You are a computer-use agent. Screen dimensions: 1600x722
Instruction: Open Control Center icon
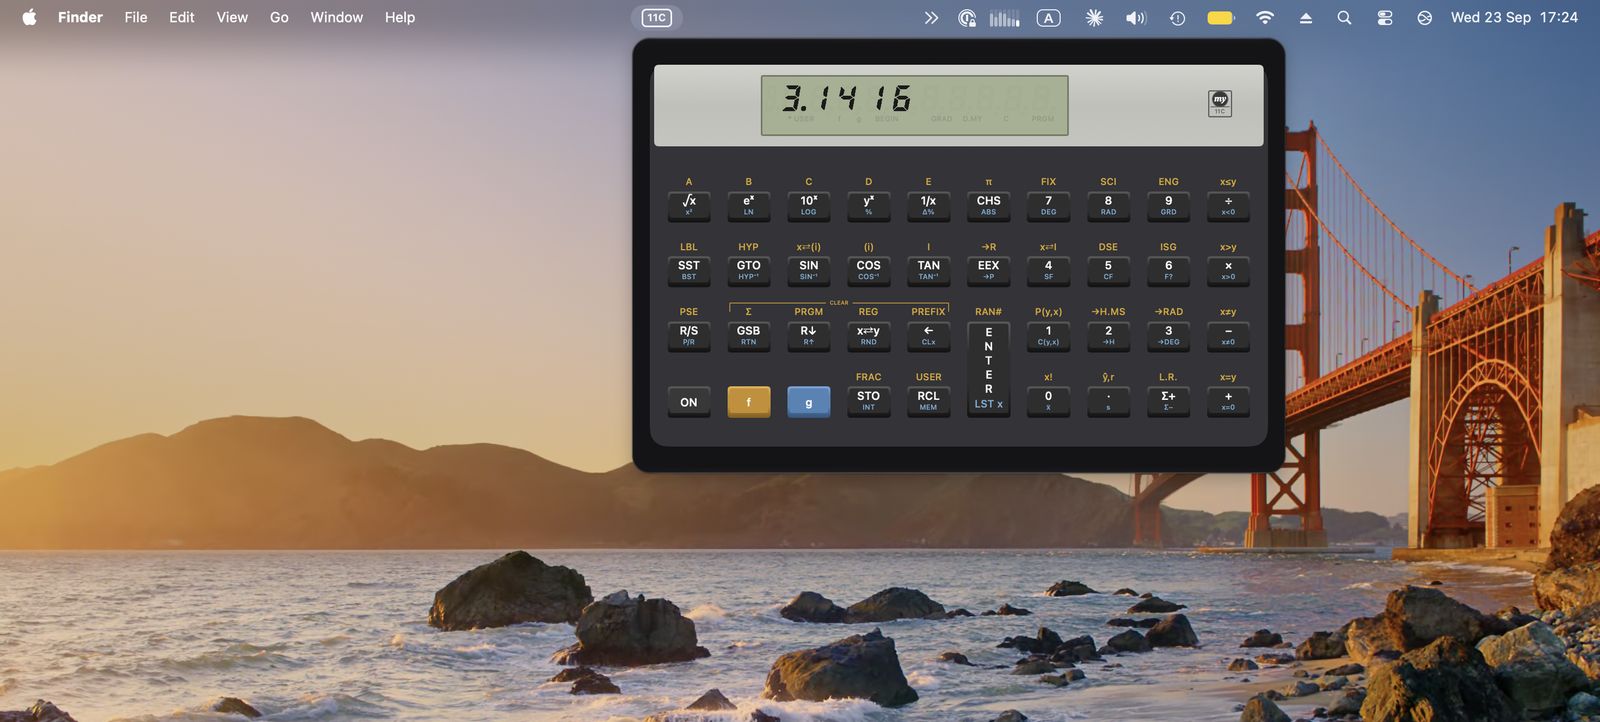click(1385, 17)
